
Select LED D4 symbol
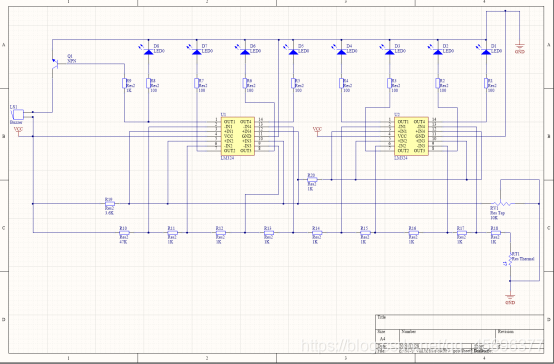pyautogui.click(x=341, y=52)
